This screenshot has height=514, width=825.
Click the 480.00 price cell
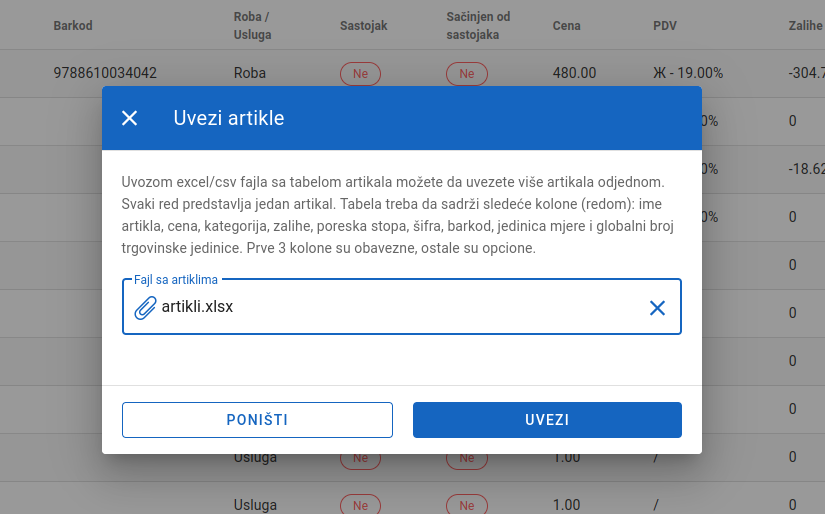pos(575,73)
